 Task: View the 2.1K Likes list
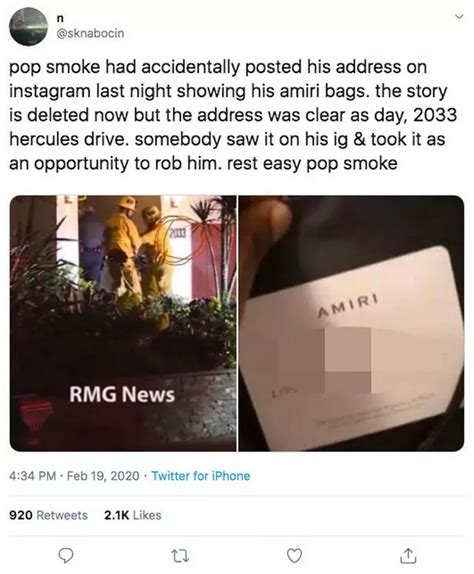point(133,515)
